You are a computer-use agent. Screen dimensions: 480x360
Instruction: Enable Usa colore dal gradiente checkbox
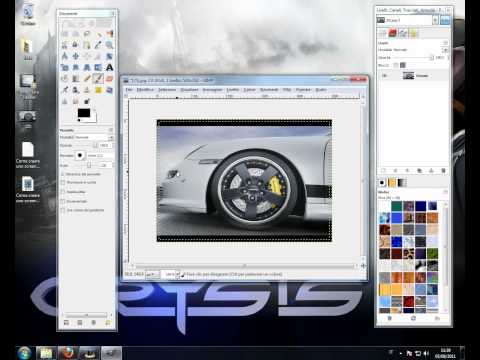click(x=62, y=210)
